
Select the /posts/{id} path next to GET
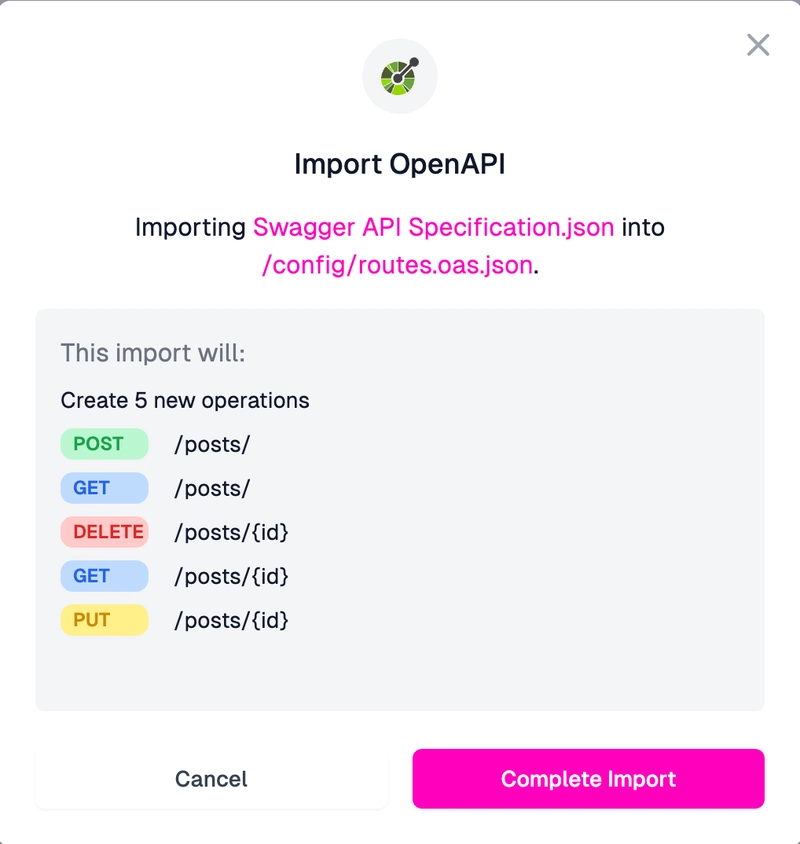[x=231, y=577]
